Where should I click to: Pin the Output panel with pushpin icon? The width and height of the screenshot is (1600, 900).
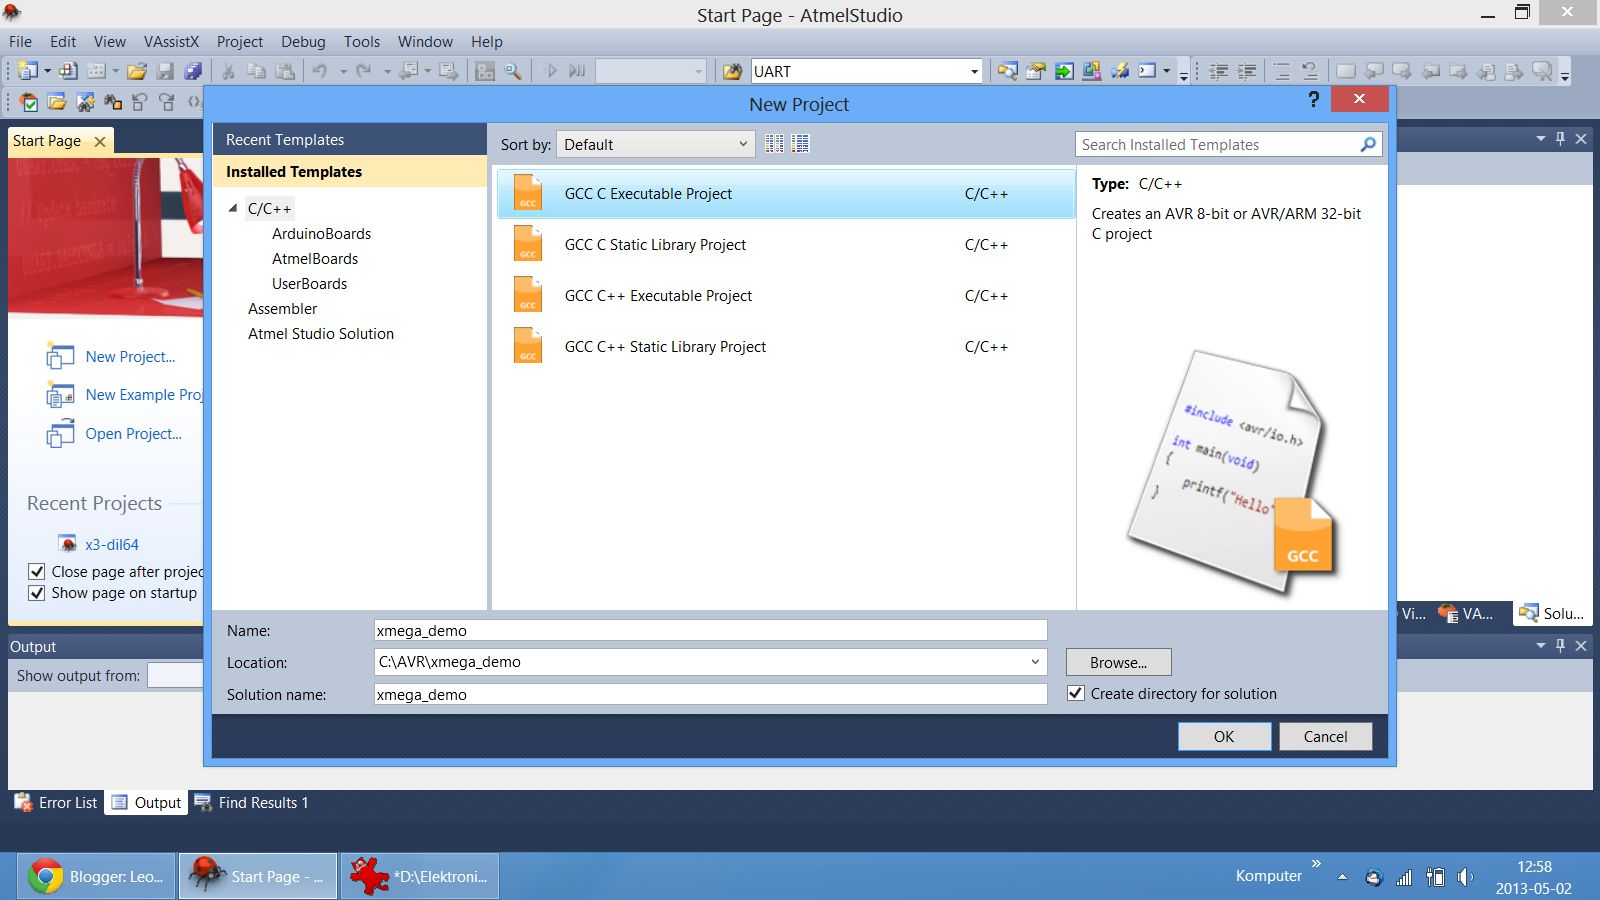[1560, 645]
